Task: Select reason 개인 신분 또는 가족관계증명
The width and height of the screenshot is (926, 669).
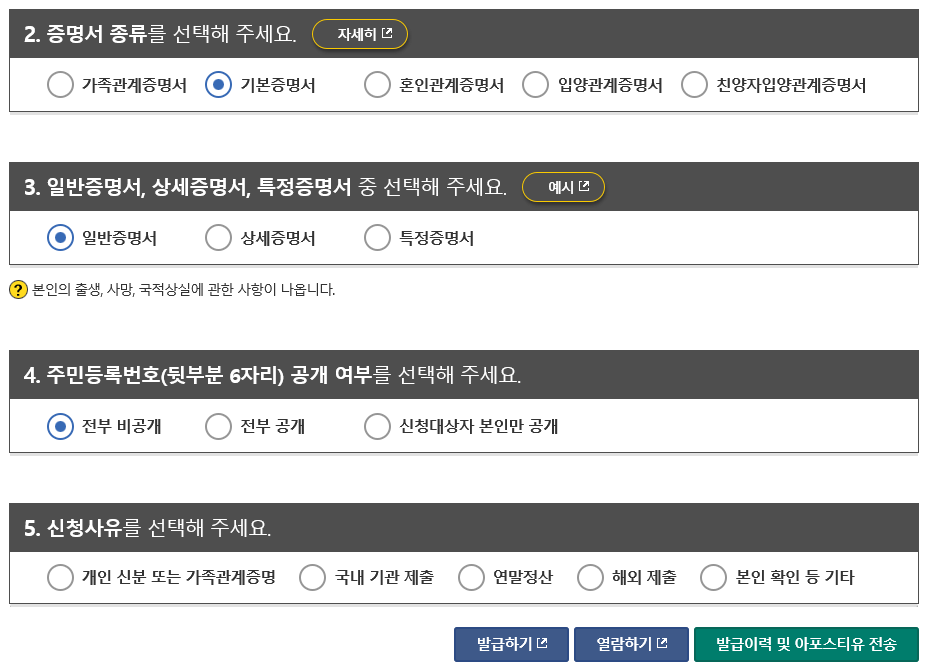Action: click(60, 577)
